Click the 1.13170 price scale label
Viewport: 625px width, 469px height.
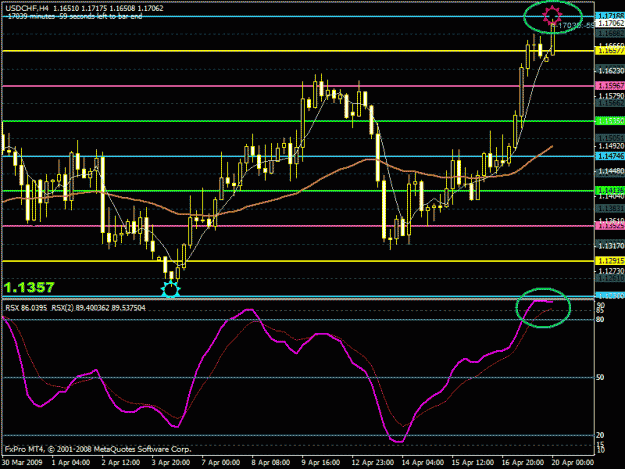(611, 246)
